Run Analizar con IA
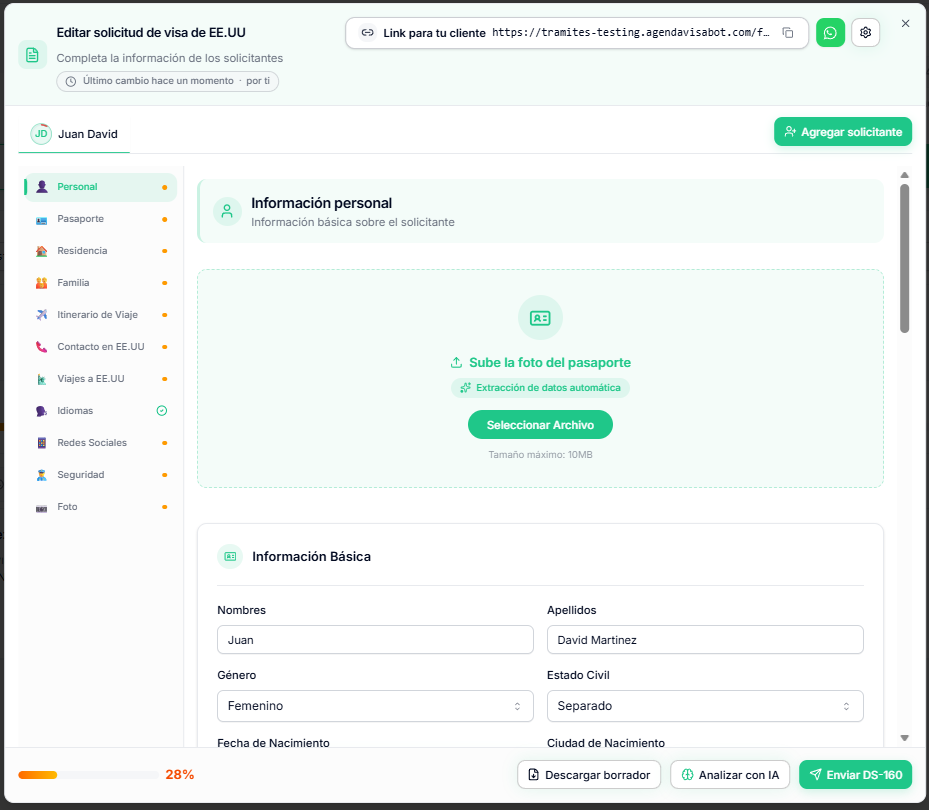Image resolution: width=929 pixels, height=810 pixels. point(730,774)
